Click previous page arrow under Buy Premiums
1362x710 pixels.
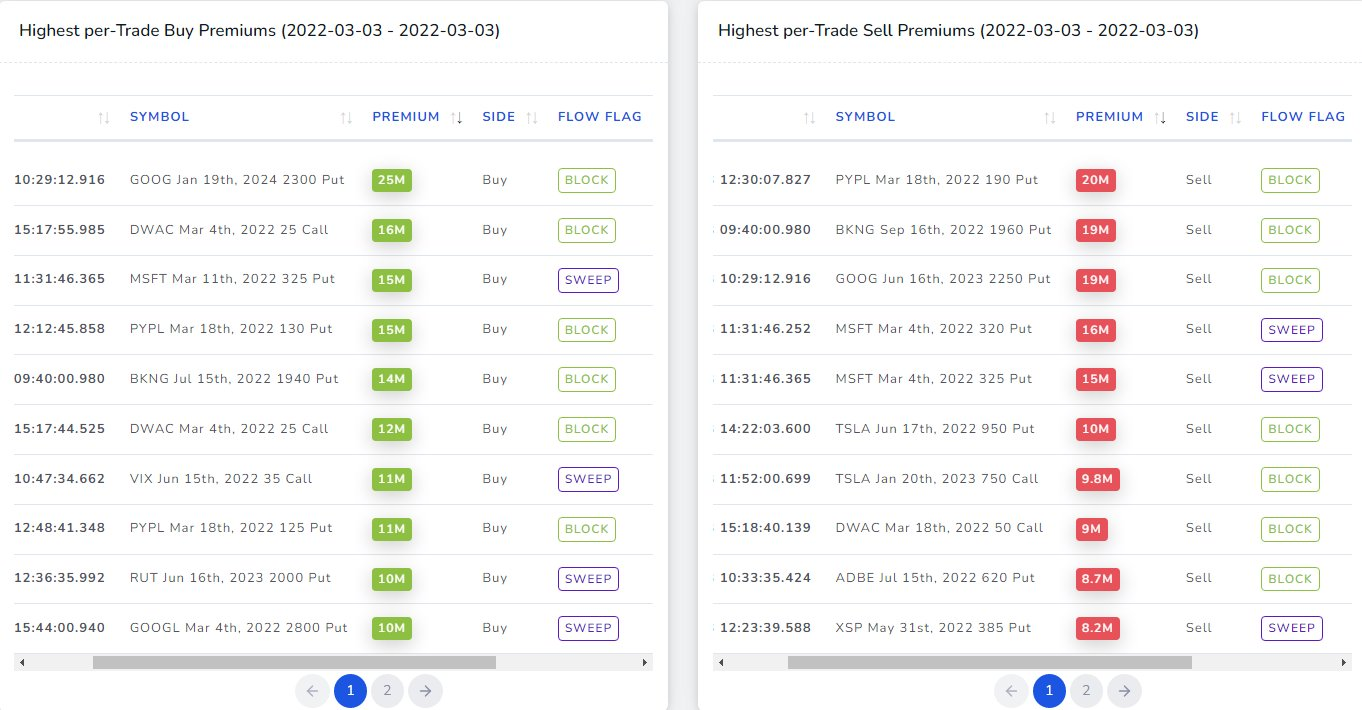click(312, 690)
